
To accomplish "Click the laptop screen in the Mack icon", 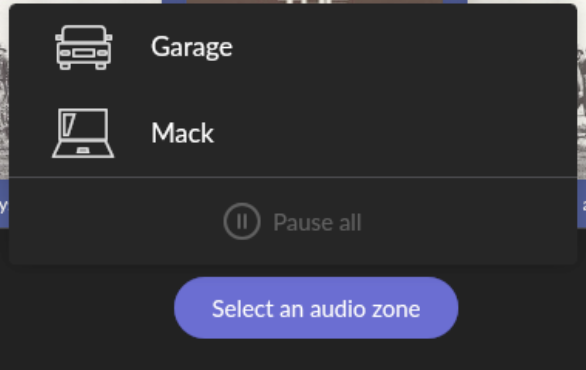I will point(83,125).
